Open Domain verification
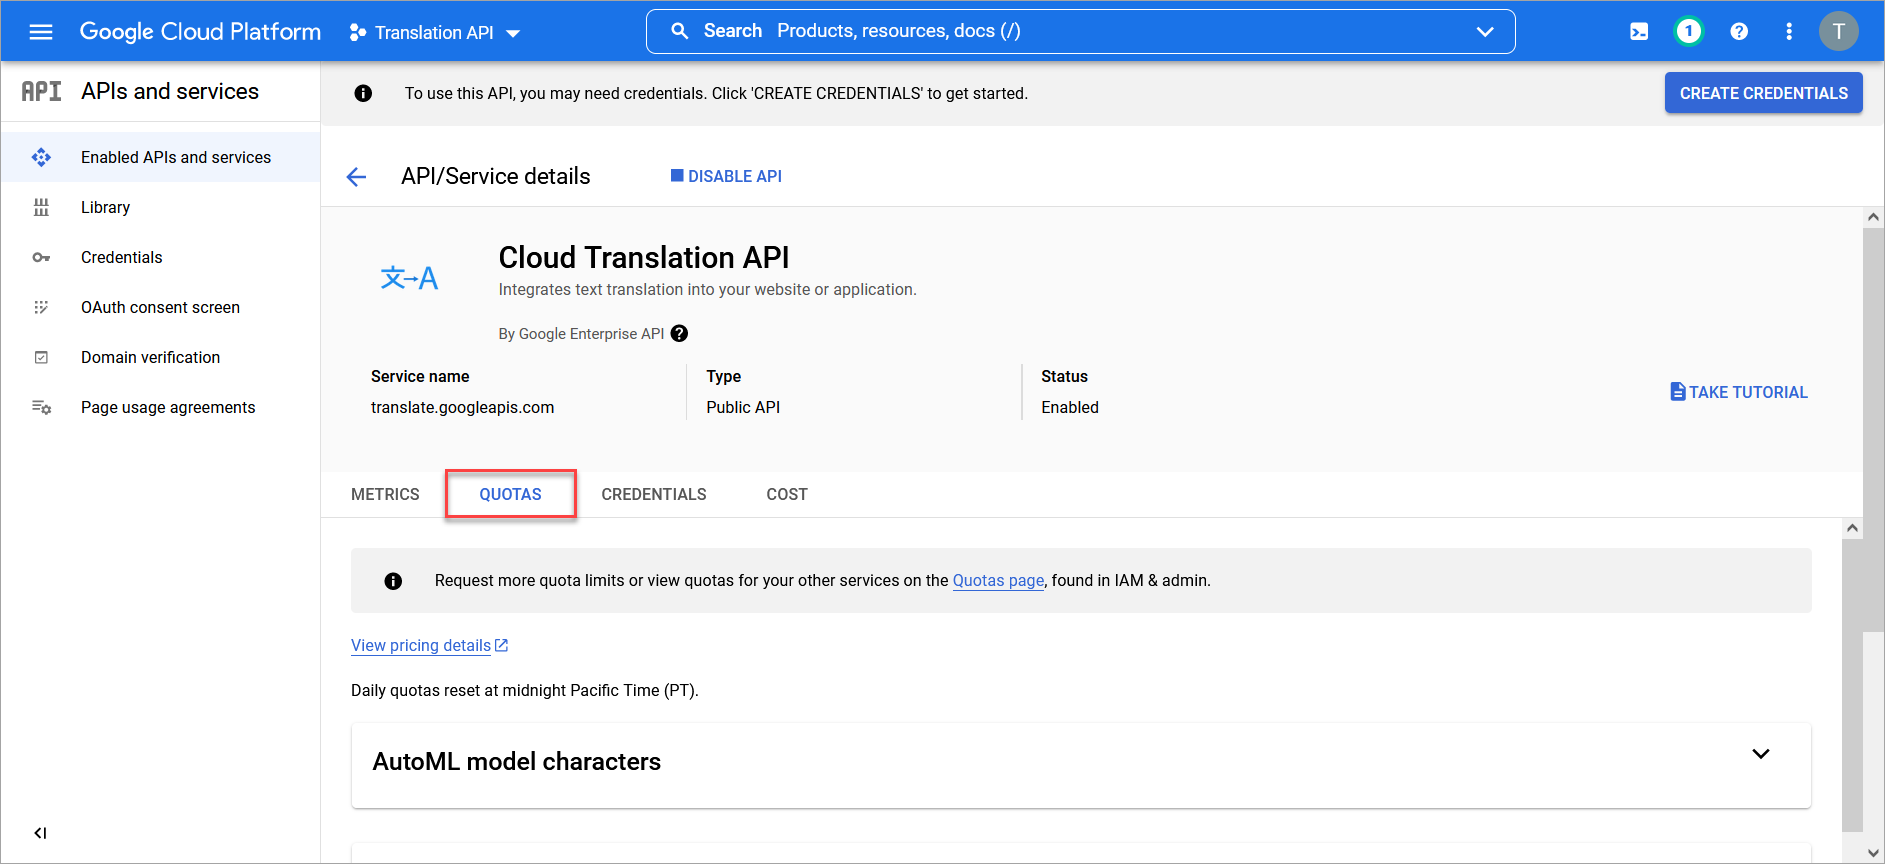This screenshot has width=1885, height=864. pos(160,357)
